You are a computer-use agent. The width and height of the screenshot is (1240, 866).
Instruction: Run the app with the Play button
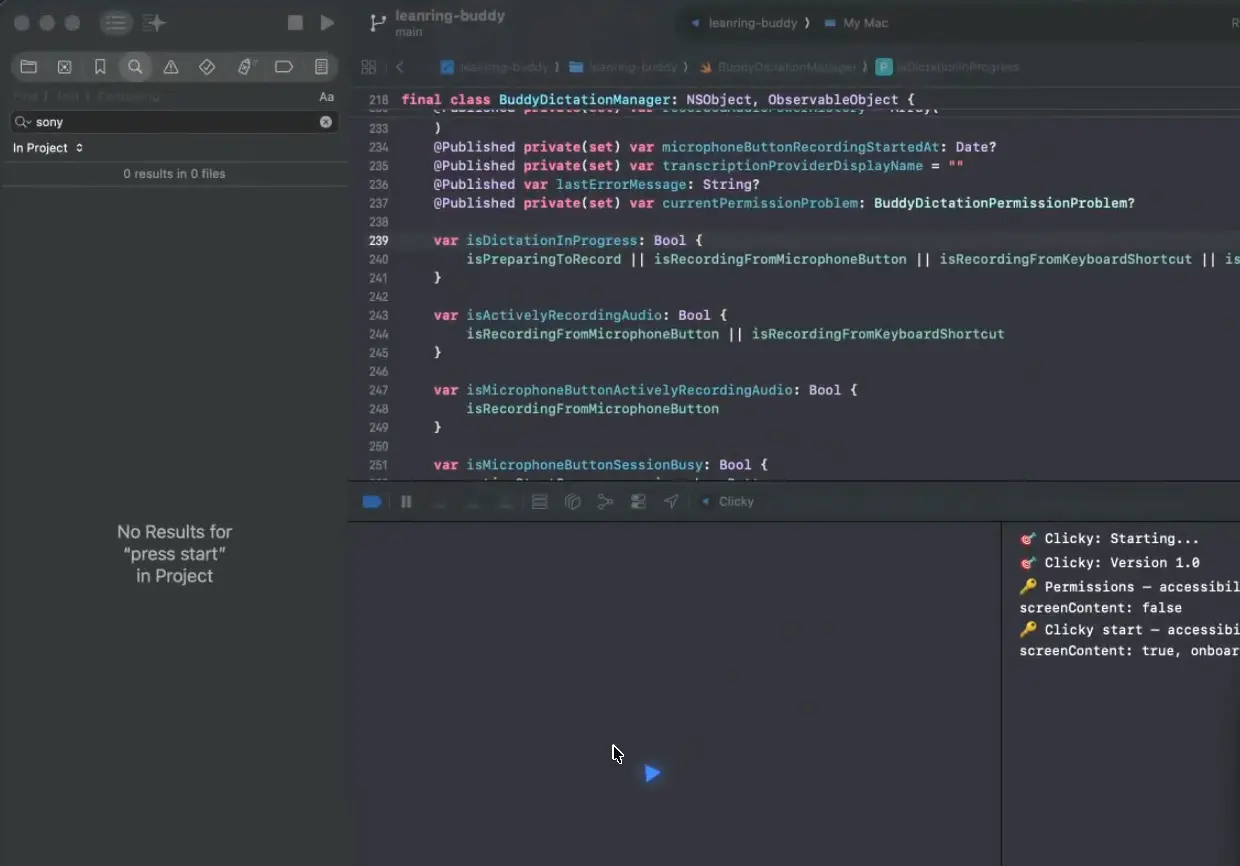(327, 22)
